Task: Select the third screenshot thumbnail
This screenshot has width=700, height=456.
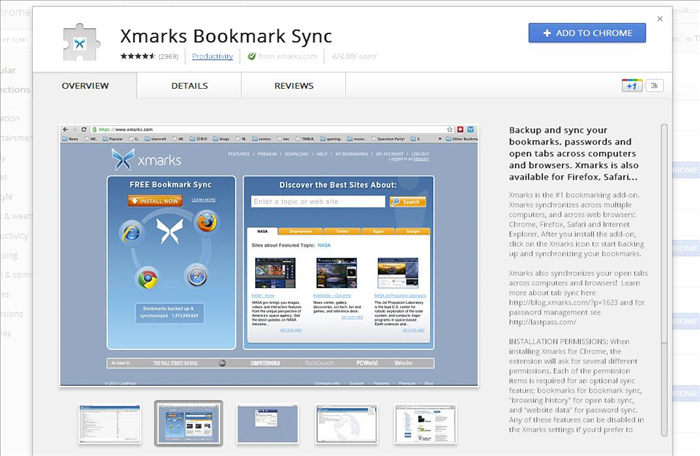Action: click(268, 424)
